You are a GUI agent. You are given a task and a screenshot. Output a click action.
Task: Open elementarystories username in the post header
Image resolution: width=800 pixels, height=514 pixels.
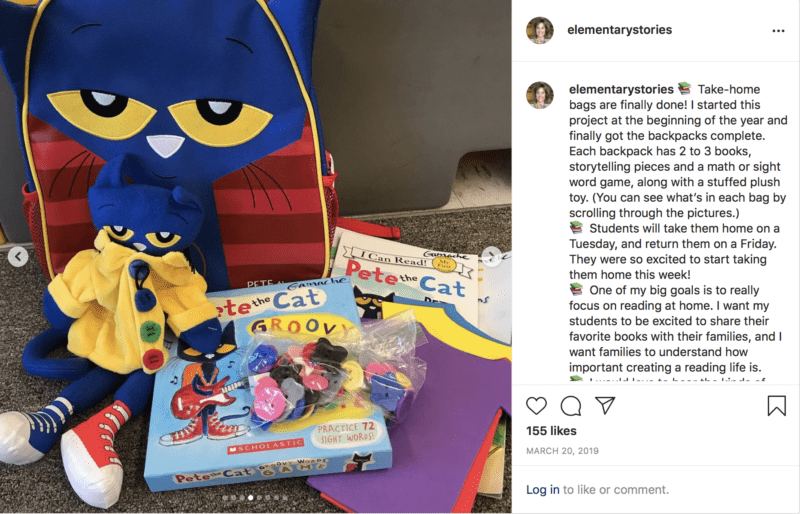[619, 30]
